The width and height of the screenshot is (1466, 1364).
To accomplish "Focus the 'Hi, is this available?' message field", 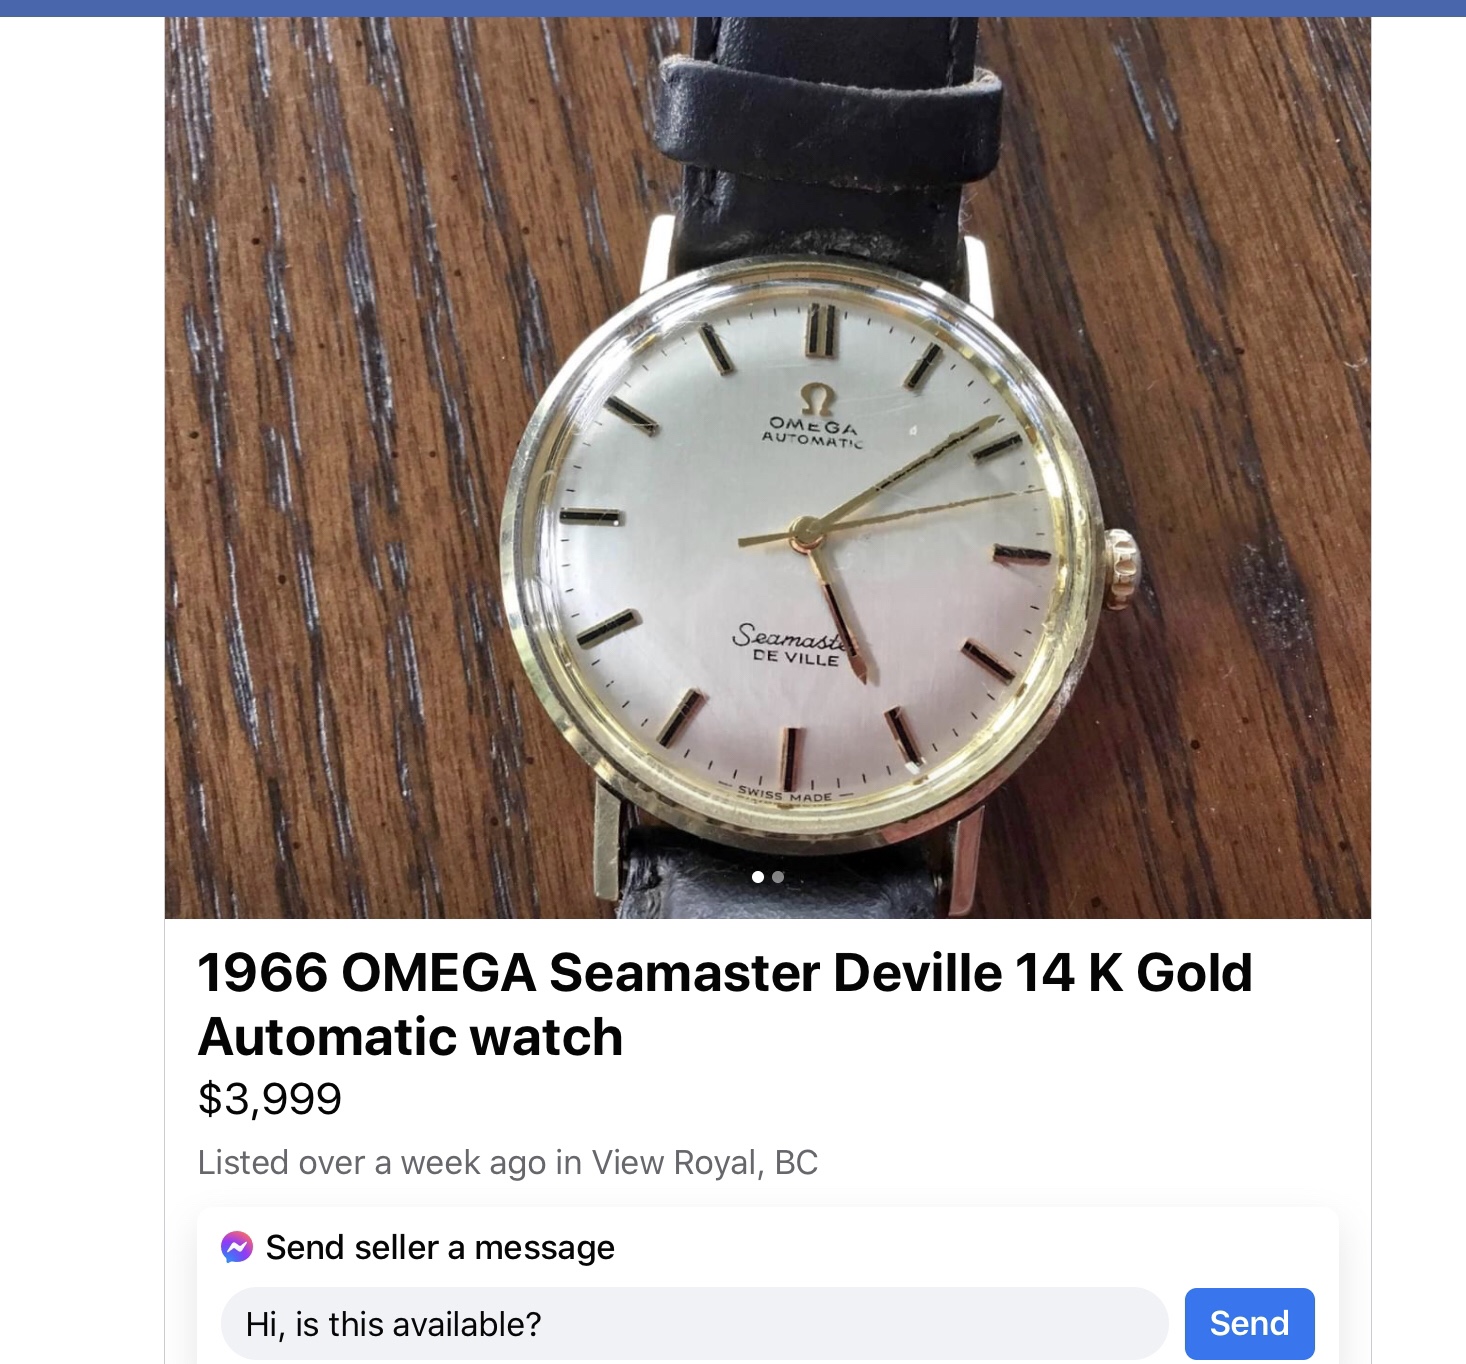I will pyautogui.click(x=694, y=1323).
